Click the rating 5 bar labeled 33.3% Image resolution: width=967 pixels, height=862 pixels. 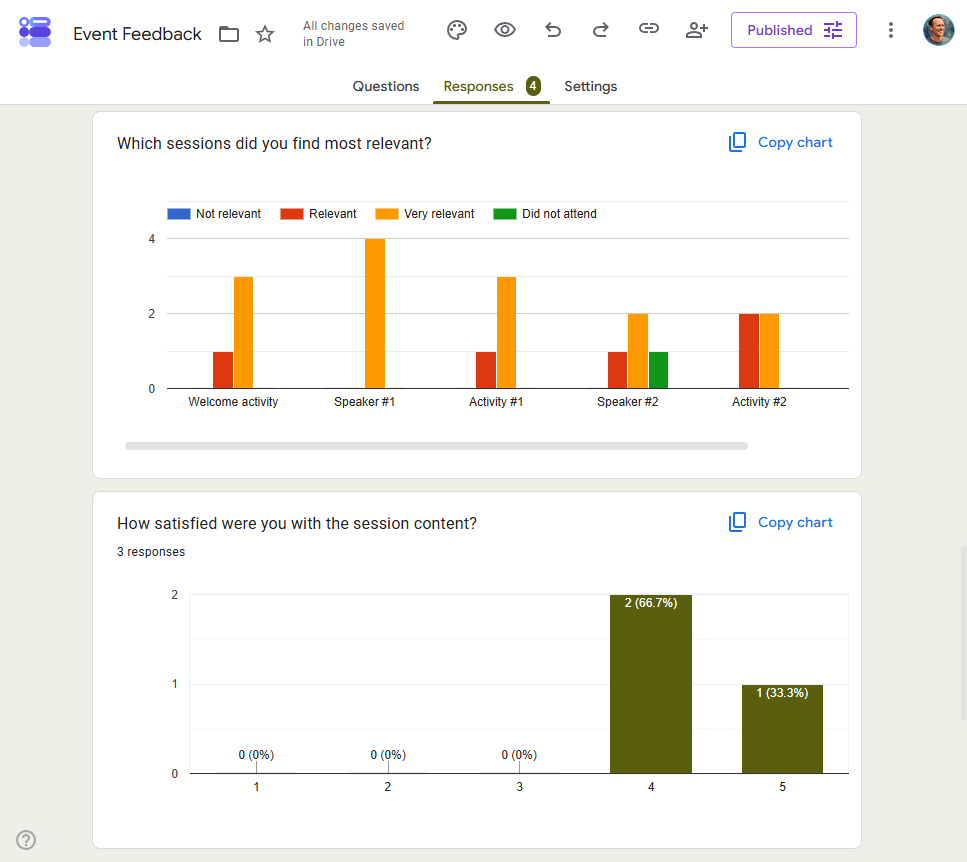(x=782, y=729)
